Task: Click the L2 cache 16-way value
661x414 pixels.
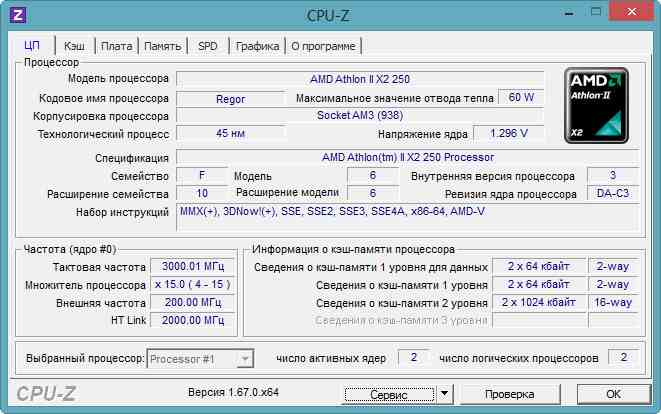Action: point(613,302)
